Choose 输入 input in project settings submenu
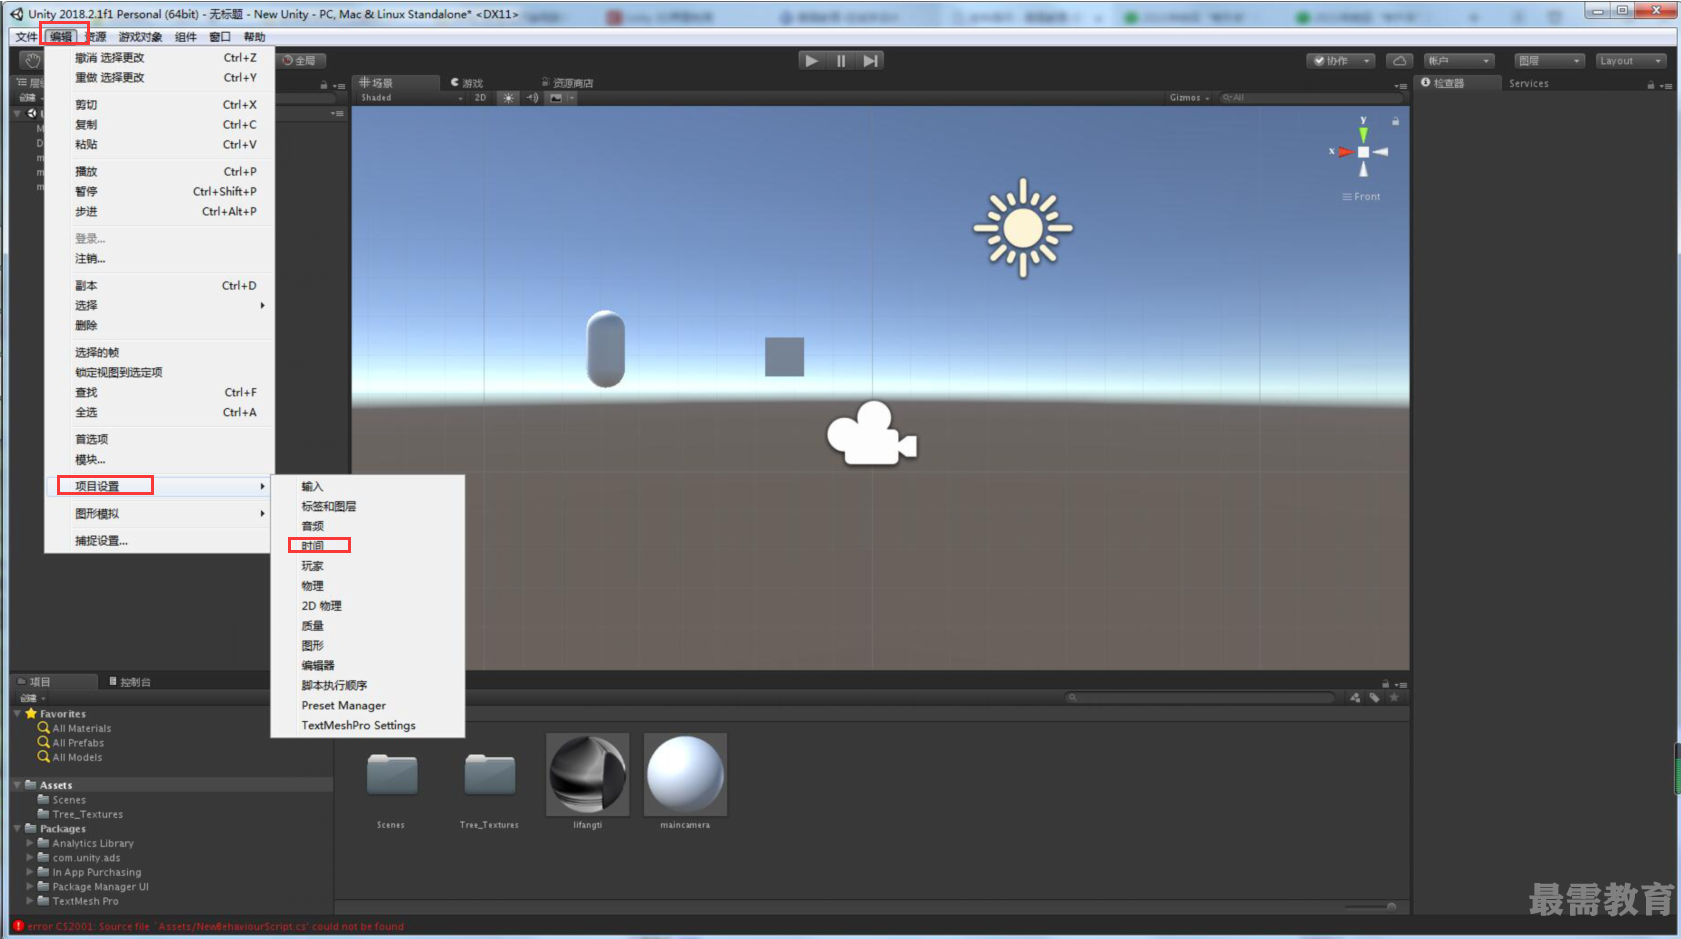This screenshot has height=939, width=1681. point(368,486)
